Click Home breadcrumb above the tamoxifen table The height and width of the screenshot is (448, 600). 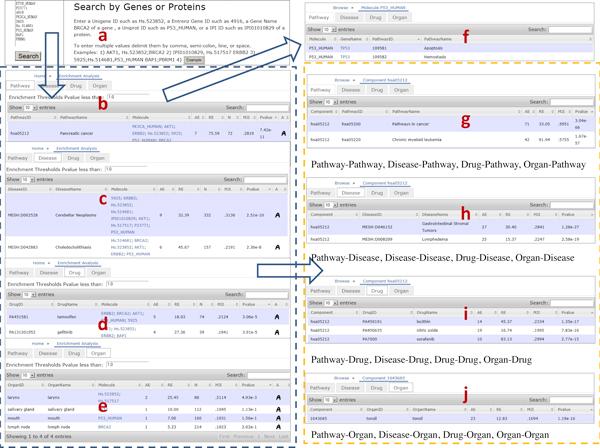(x=39, y=263)
